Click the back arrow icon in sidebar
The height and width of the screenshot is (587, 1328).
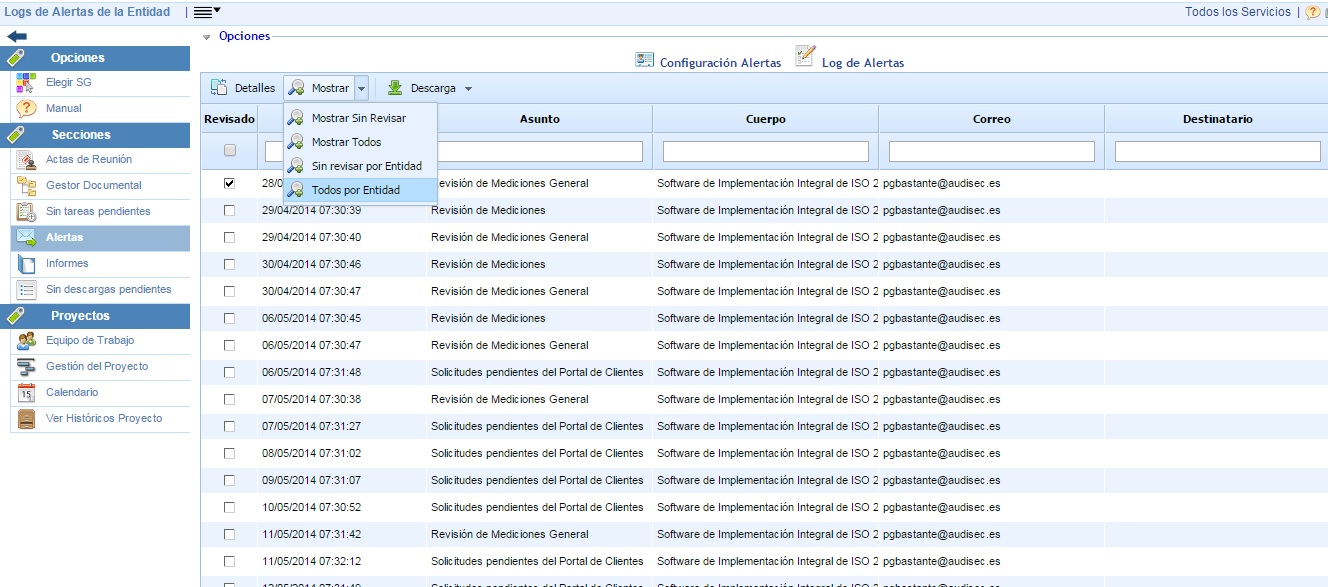pos(17,36)
